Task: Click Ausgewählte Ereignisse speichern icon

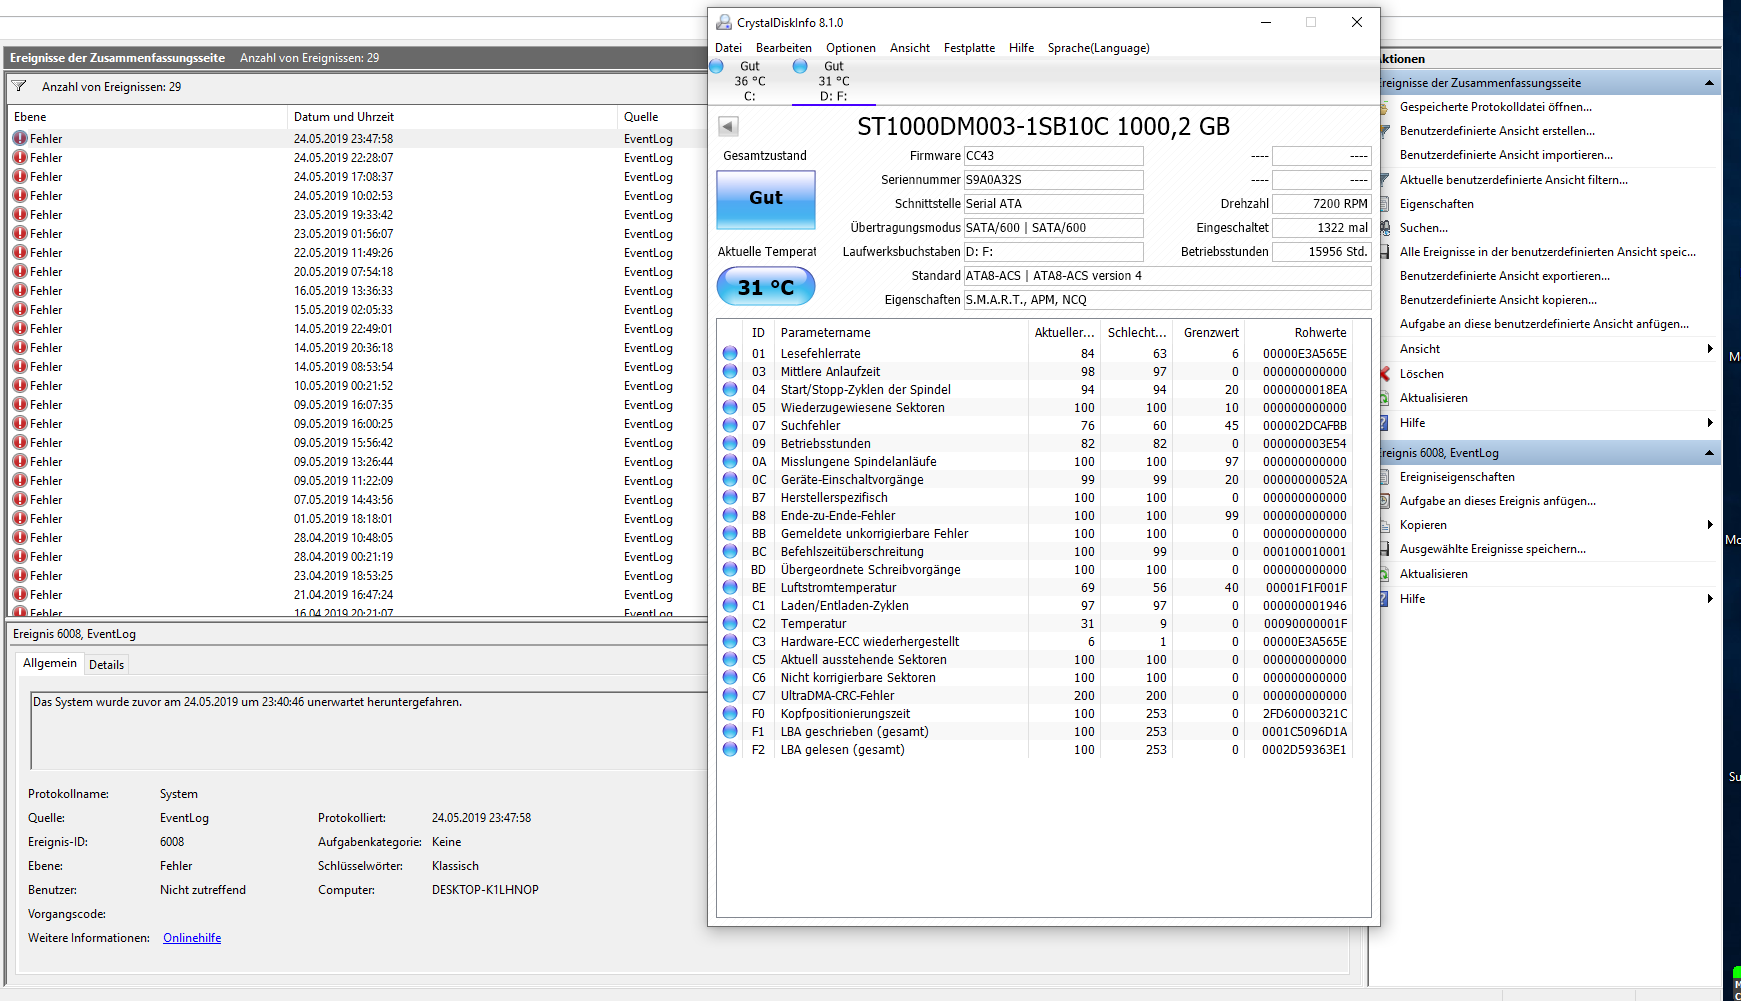Action: [x=1385, y=549]
